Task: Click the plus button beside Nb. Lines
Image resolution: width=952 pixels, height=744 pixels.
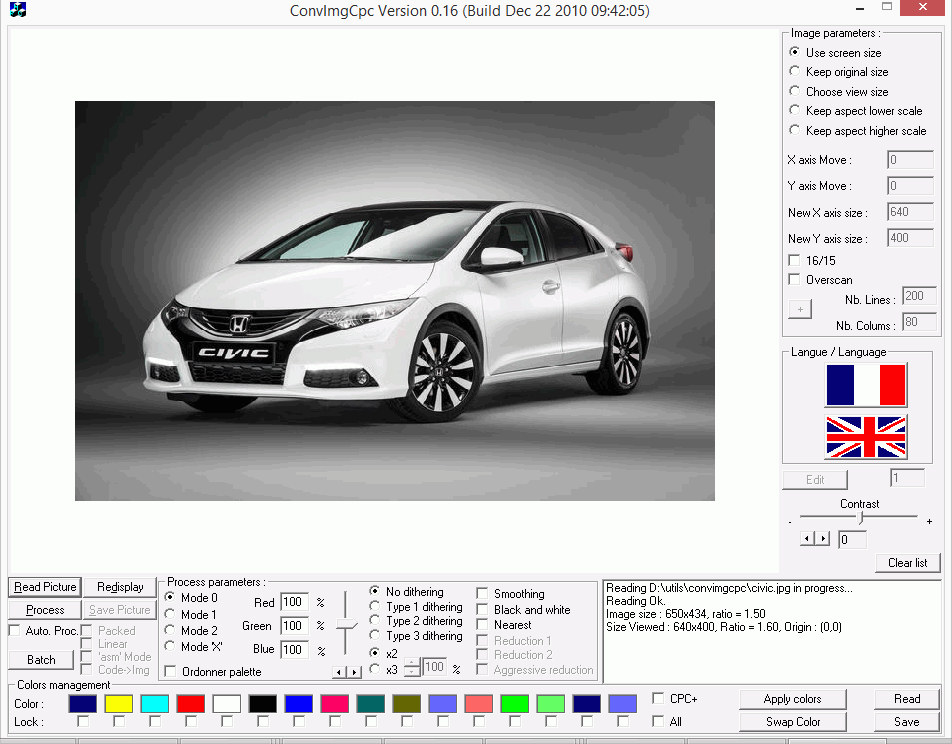Action: (800, 309)
